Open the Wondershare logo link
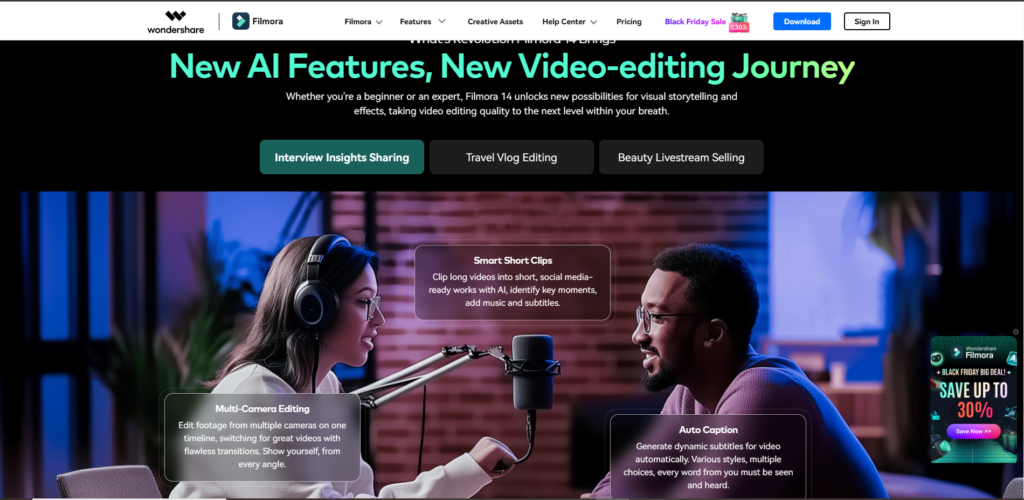The image size is (1024, 500). 175,22
